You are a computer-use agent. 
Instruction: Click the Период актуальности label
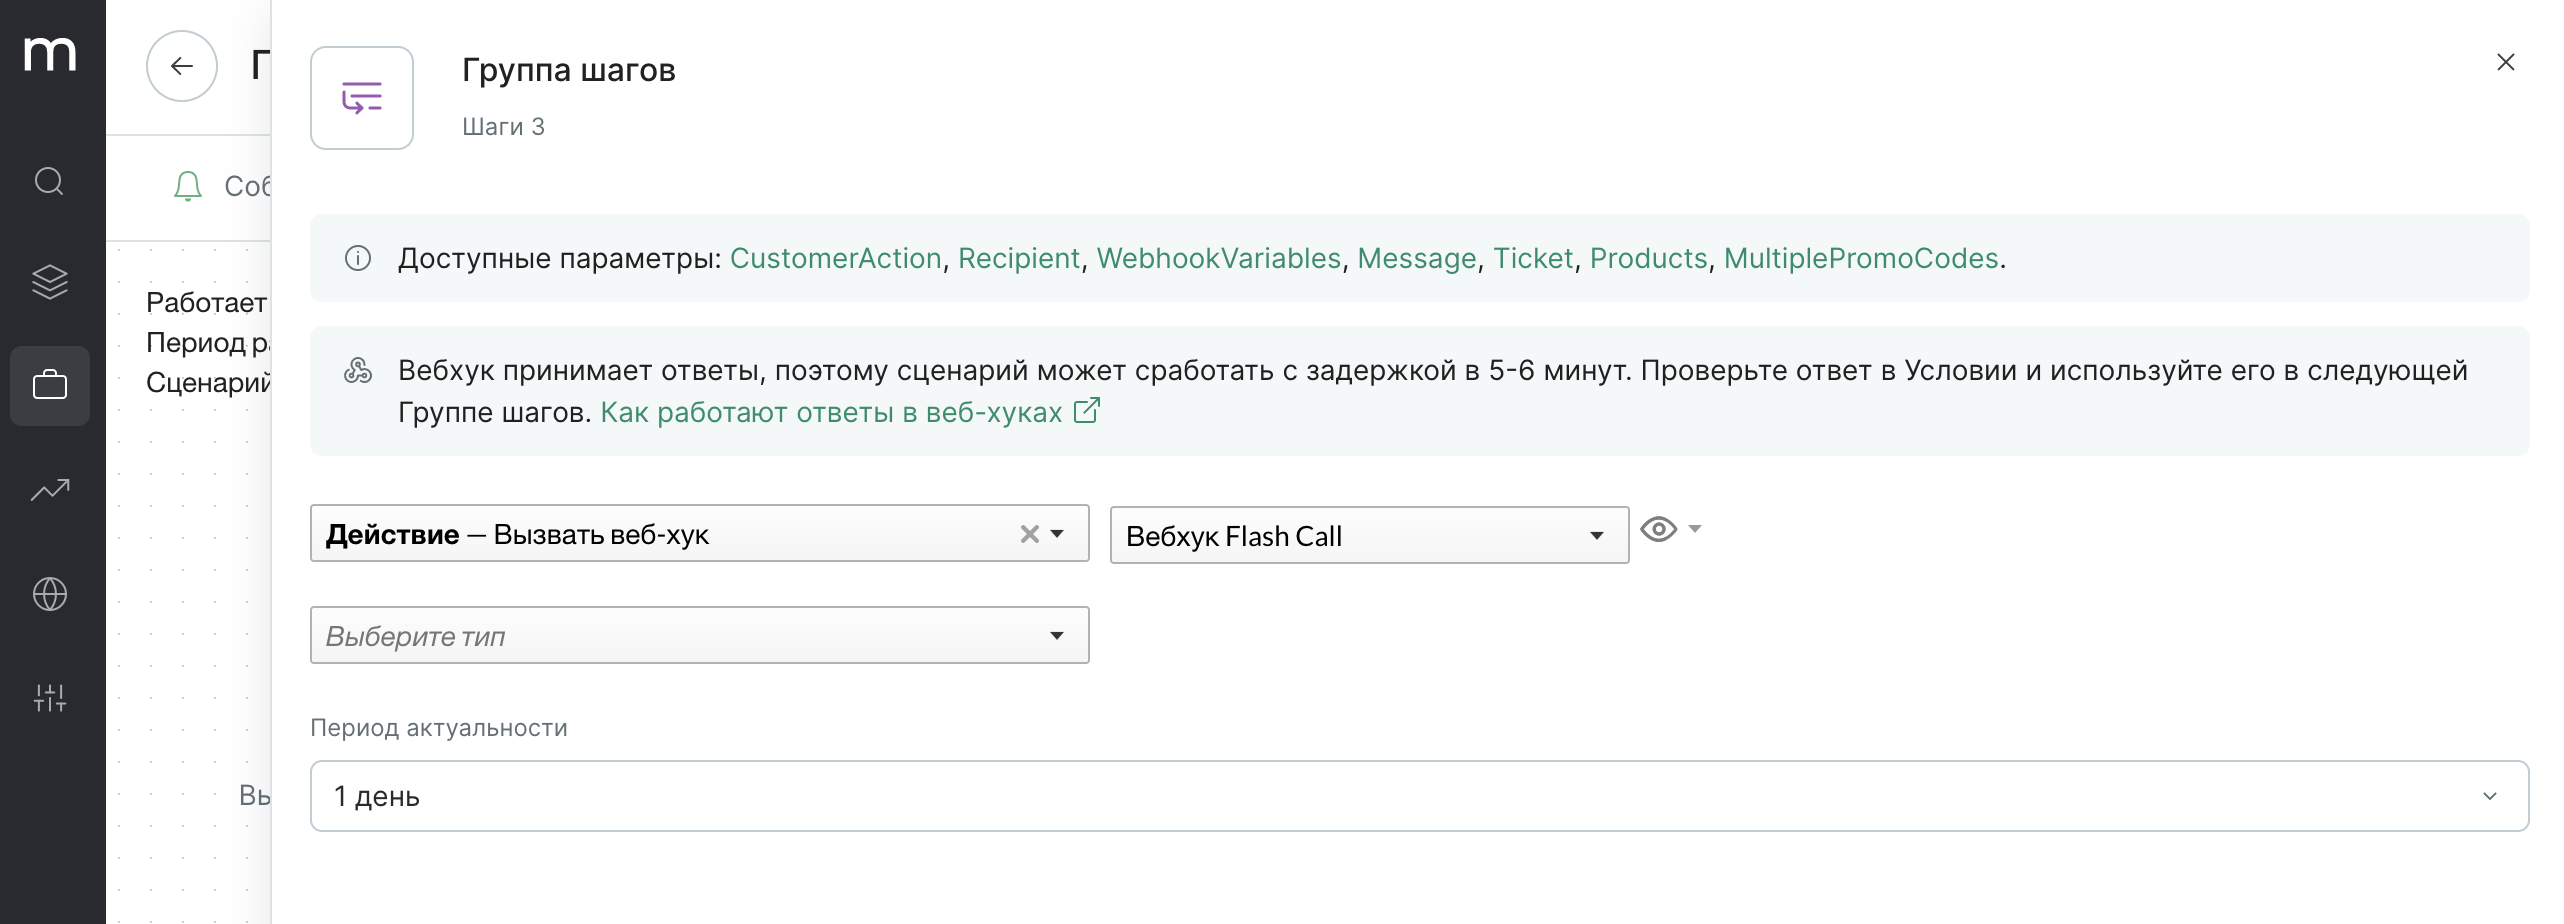pos(439,728)
